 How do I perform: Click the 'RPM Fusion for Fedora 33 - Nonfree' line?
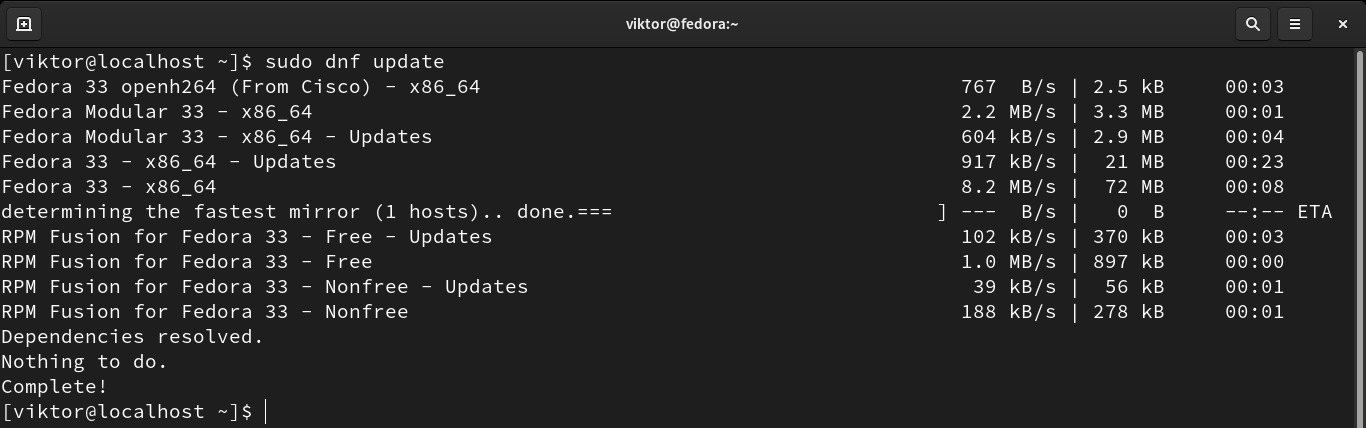(x=205, y=312)
